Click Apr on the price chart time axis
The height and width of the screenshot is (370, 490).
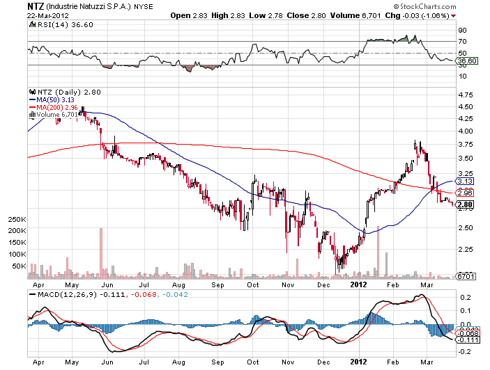point(39,285)
